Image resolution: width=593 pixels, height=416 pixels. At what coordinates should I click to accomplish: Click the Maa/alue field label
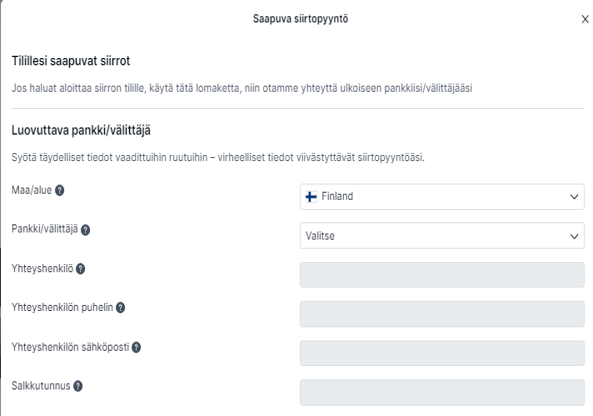coord(32,190)
